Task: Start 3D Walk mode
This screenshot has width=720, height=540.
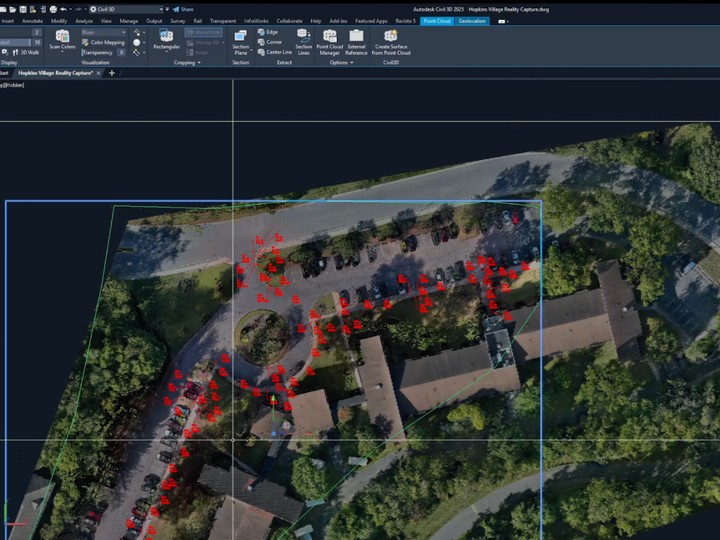Action: (x=27, y=53)
